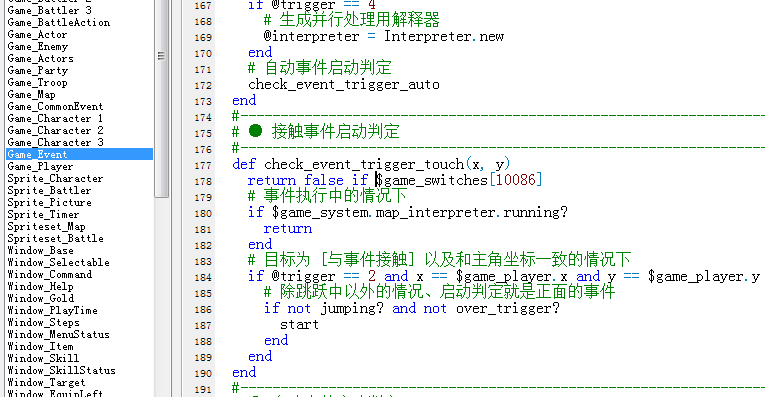Select Game_BattleAction script in list
The height and width of the screenshot is (397, 765).
pyautogui.click(x=59, y=22)
